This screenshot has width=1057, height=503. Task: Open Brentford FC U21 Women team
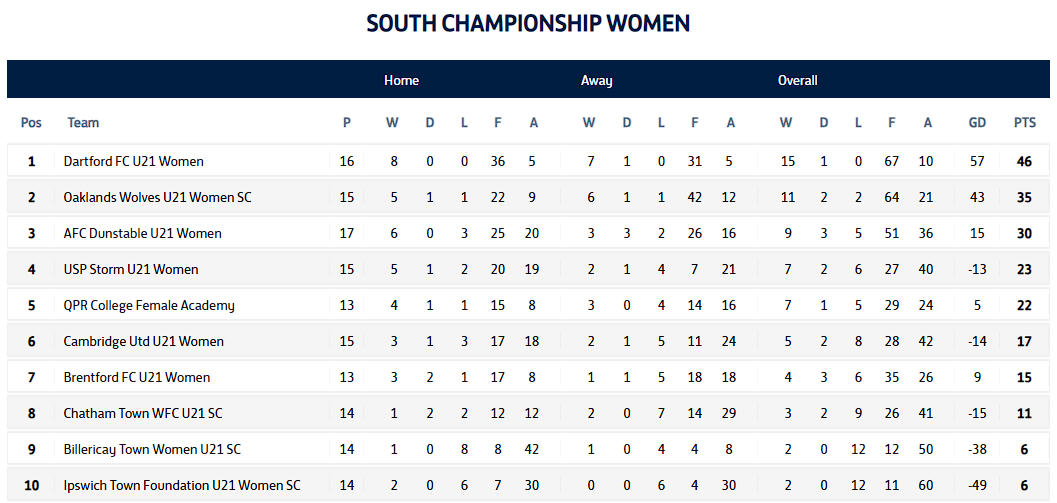(137, 377)
